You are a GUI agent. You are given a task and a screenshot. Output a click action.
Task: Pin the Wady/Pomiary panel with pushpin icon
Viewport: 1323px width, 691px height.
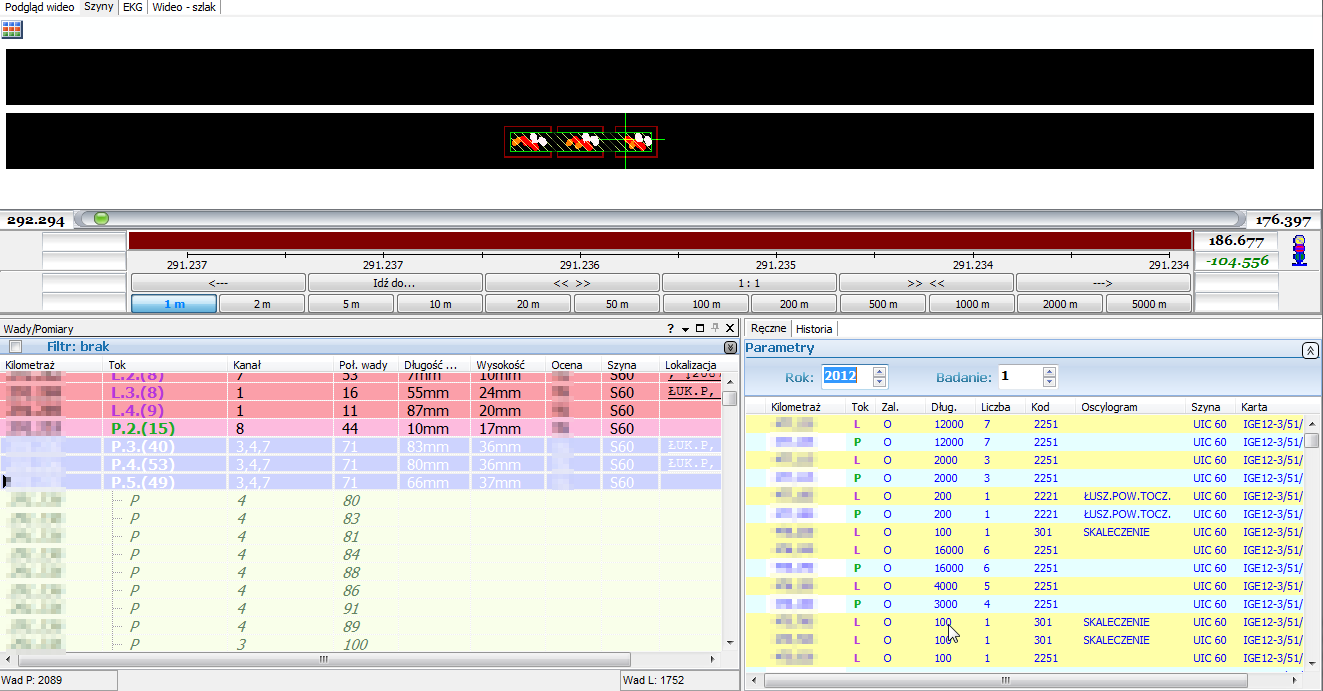715,328
